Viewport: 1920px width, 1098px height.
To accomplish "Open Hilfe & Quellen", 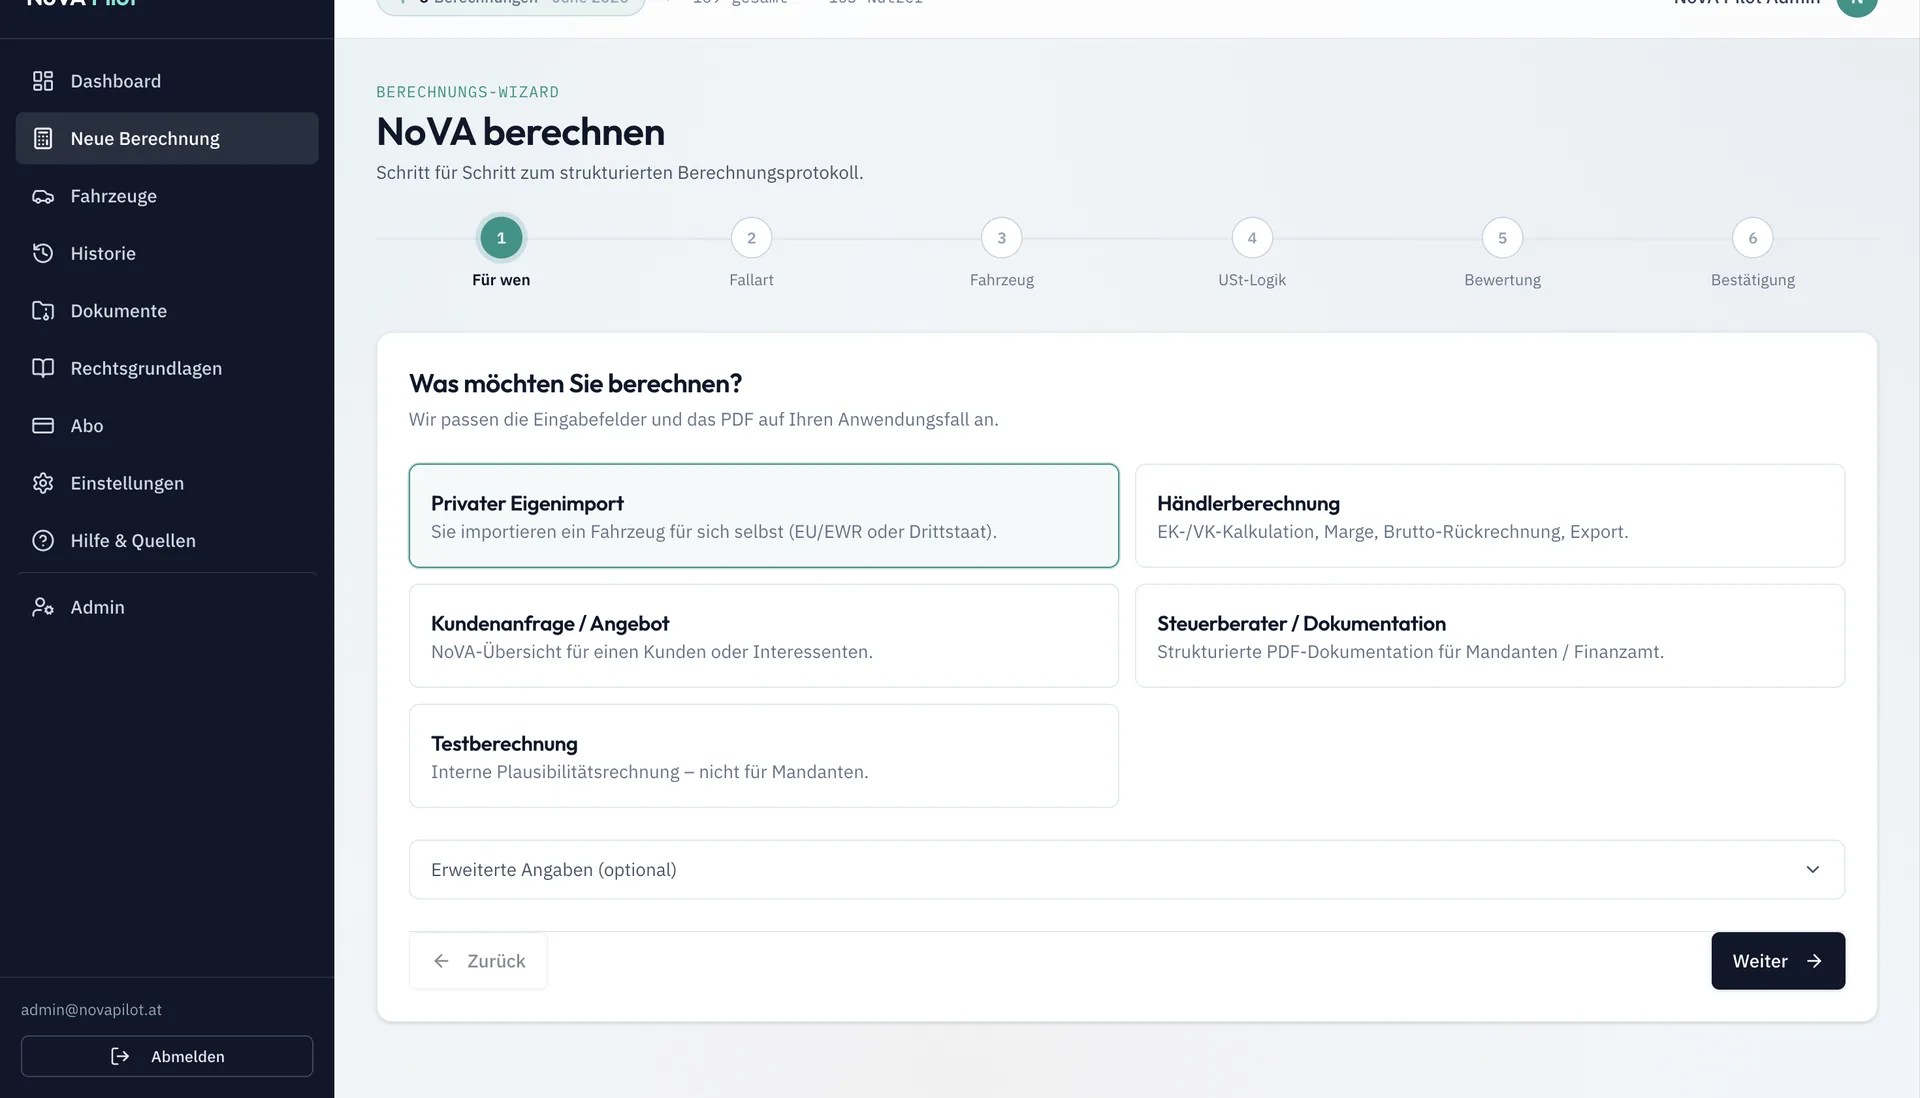I will tap(167, 541).
